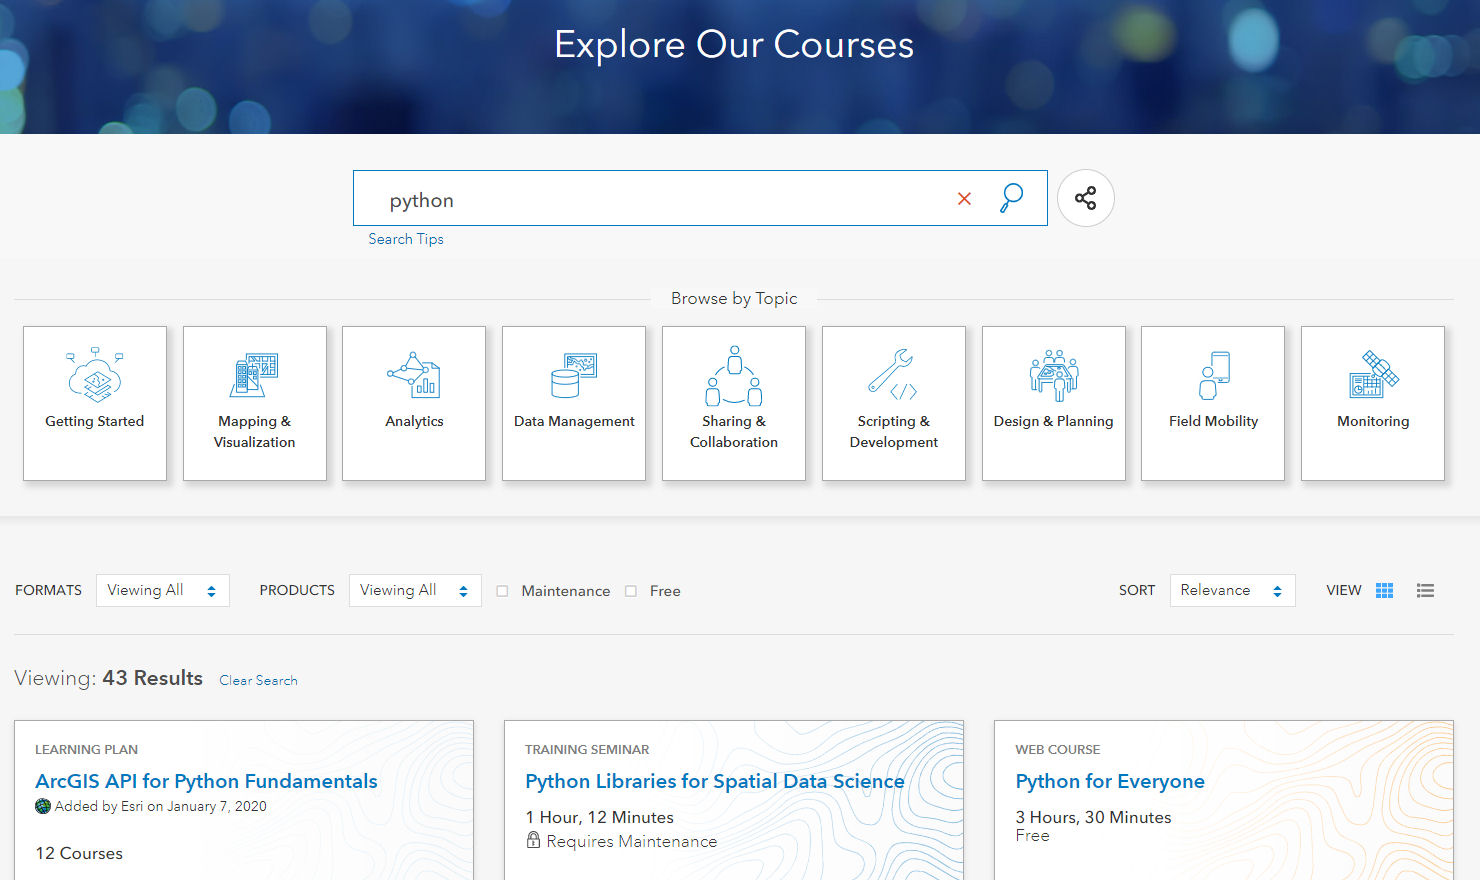Browse the Analytics topic
The image size is (1480, 880).
(x=413, y=403)
